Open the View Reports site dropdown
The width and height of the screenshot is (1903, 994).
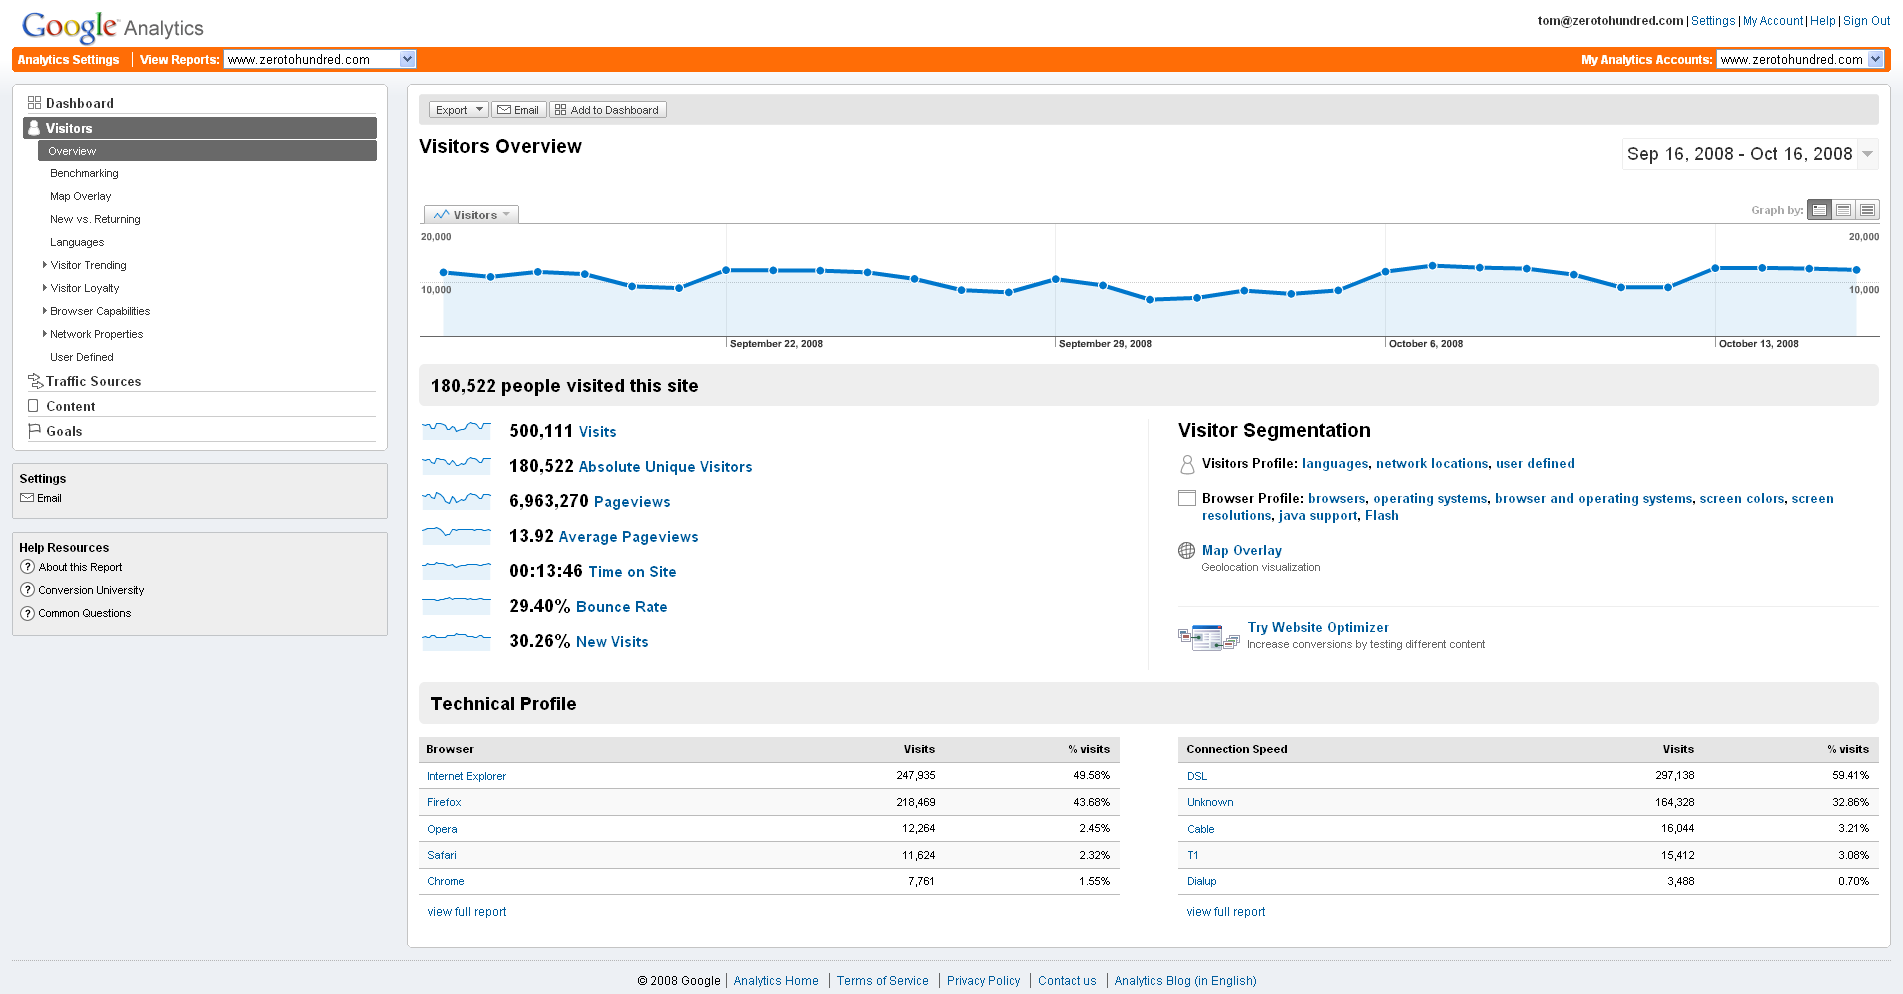click(x=320, y=59)
